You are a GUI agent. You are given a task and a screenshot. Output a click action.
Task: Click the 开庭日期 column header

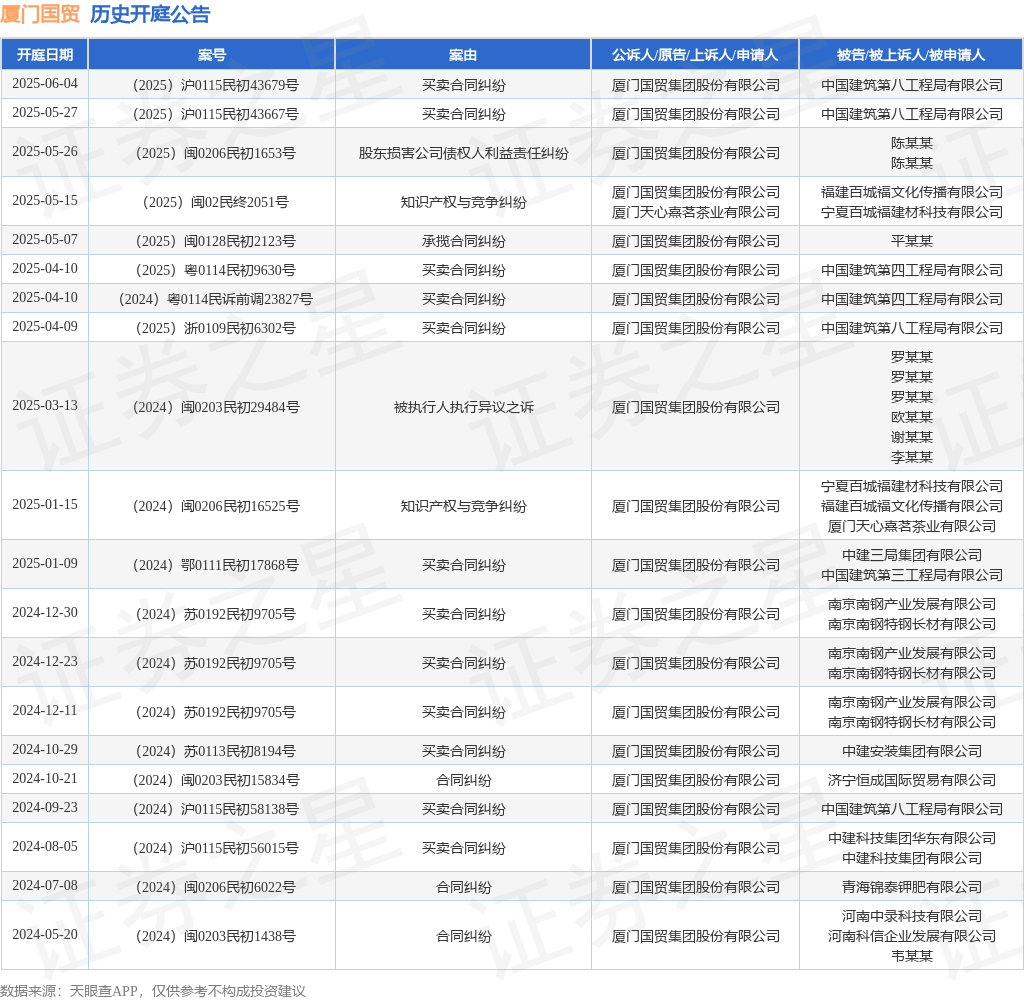(x=44, y=55)
